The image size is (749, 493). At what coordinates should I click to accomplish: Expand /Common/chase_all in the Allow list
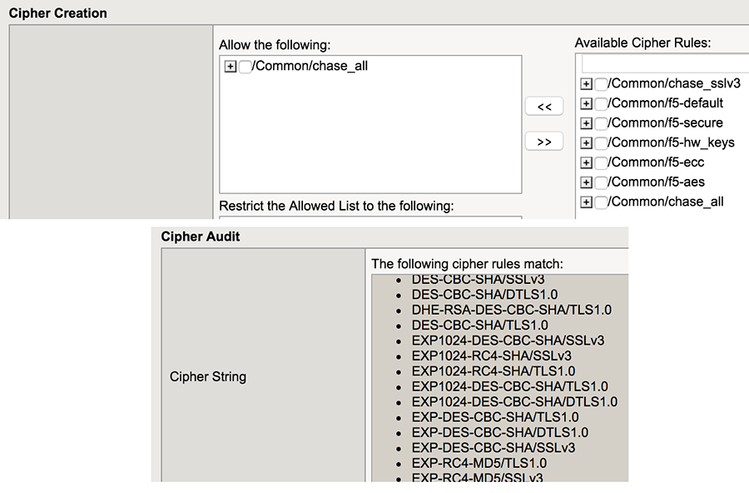[230, 66]
